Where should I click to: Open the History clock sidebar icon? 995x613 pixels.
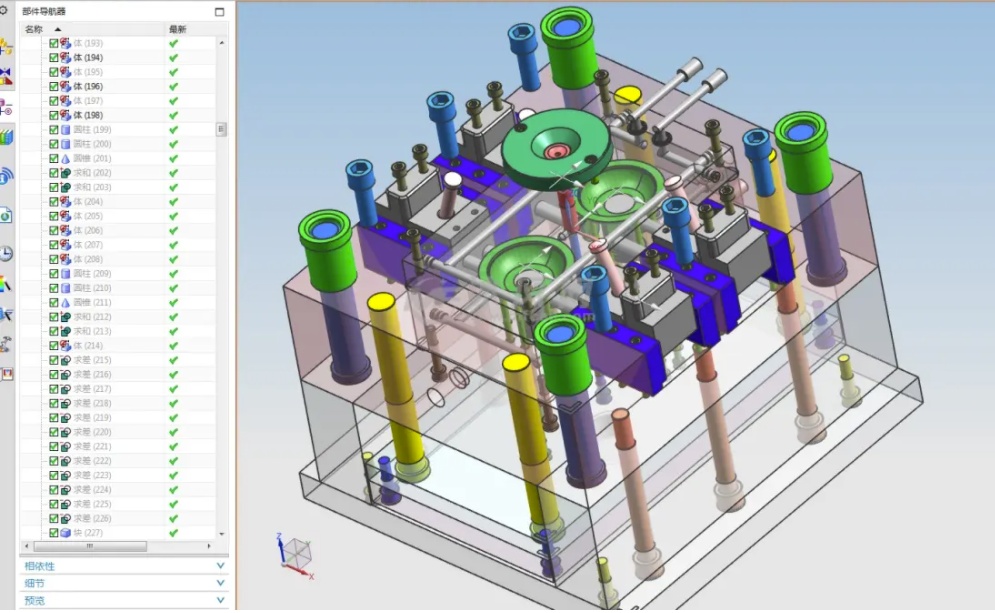pyautogui.click(x=6, y=254)
